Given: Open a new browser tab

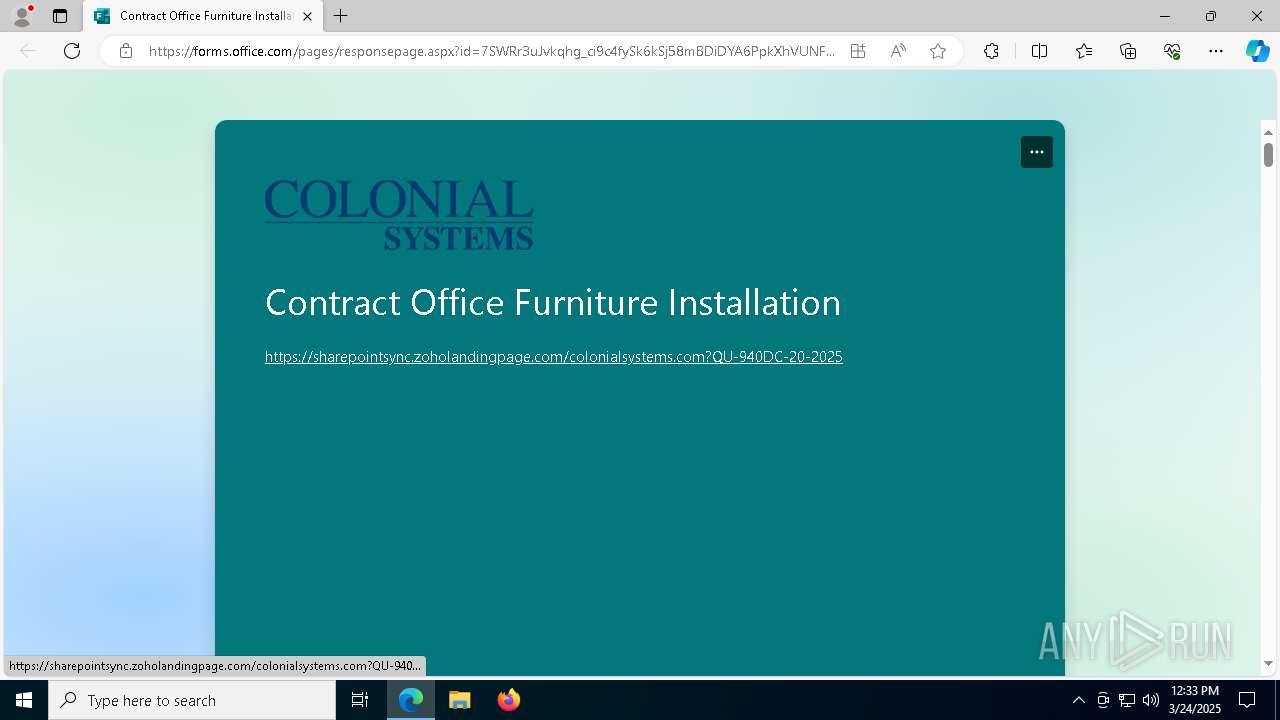Looking at the screenshot, I should [x=341, y=16].
